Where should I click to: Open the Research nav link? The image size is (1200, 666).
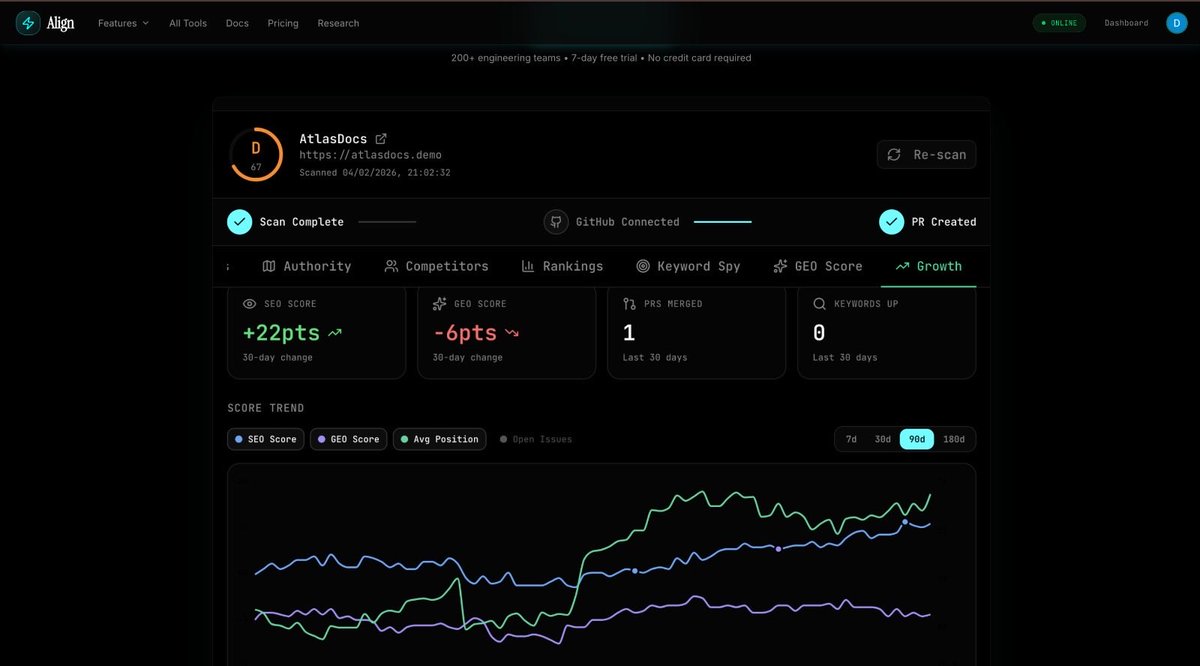[x=338, y=23]
